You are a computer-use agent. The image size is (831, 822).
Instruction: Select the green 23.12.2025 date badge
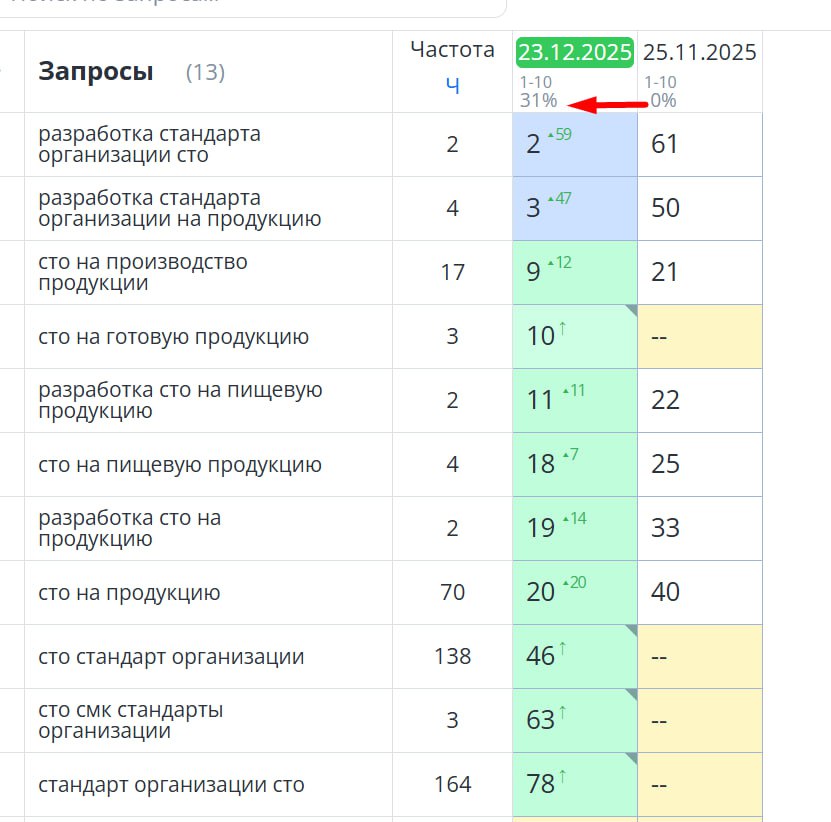tap(574, 52)
